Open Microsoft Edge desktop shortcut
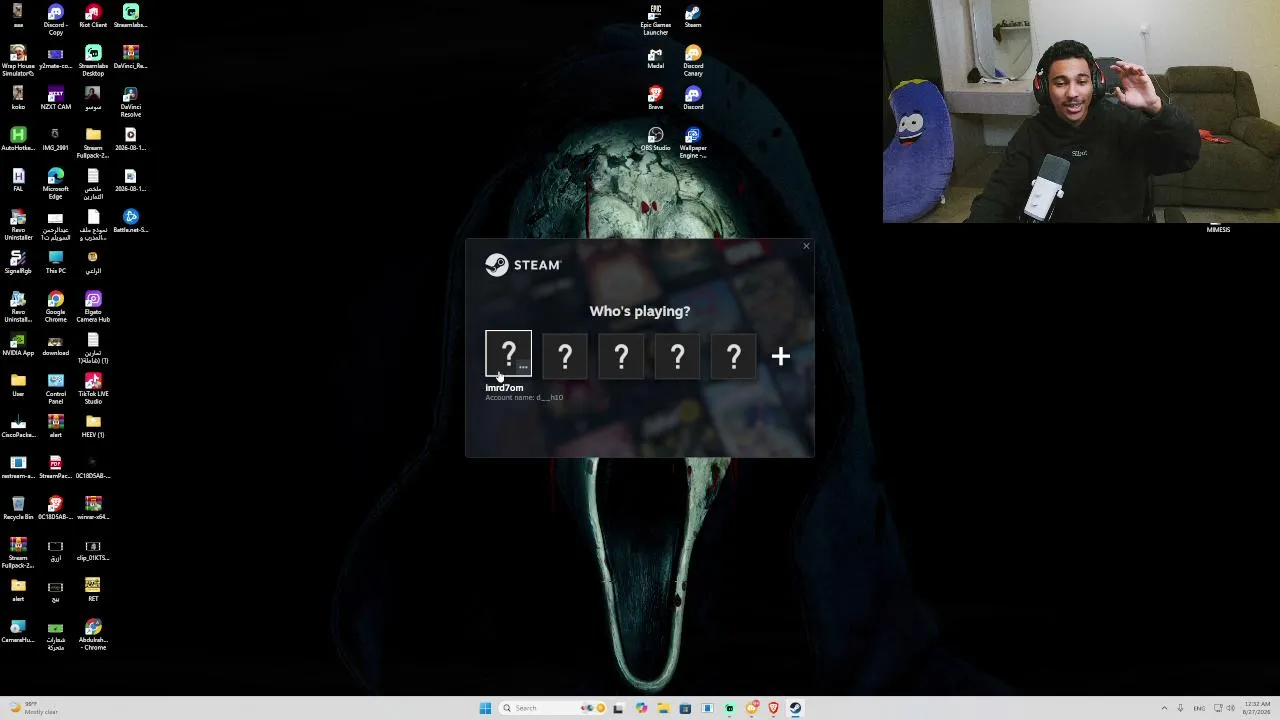1280x720 pixels. pos(55,184)
